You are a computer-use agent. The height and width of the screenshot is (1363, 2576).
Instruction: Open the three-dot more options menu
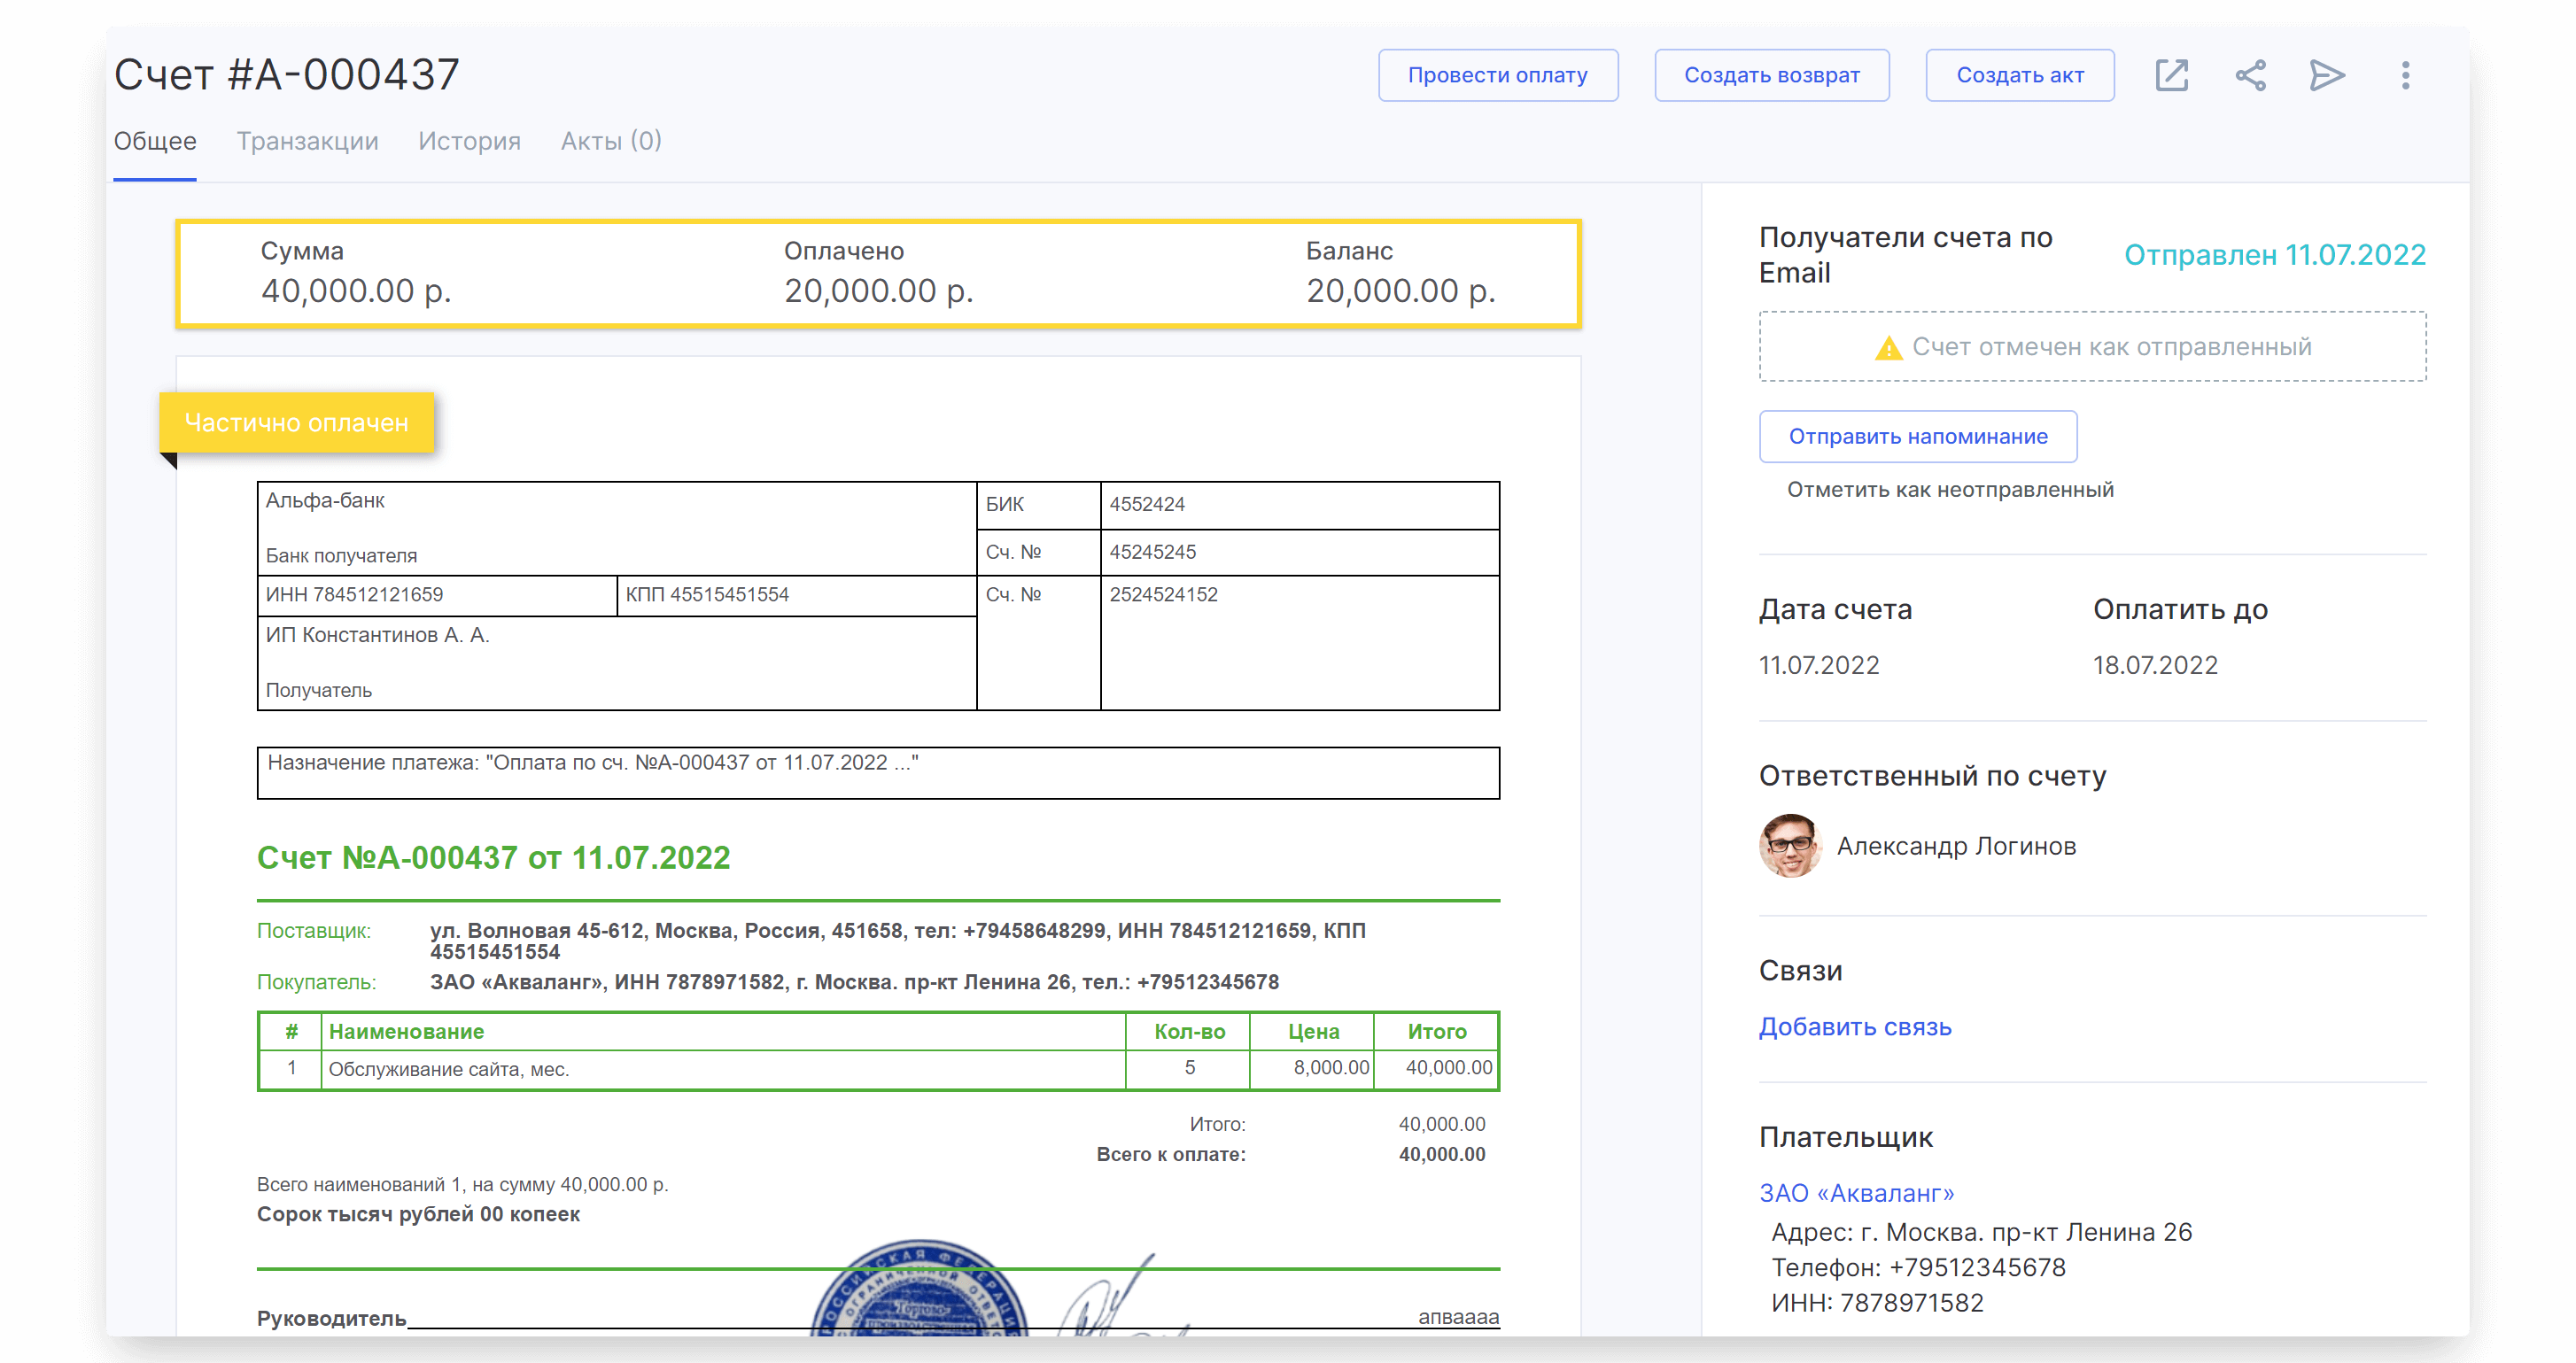point(2405,75)
